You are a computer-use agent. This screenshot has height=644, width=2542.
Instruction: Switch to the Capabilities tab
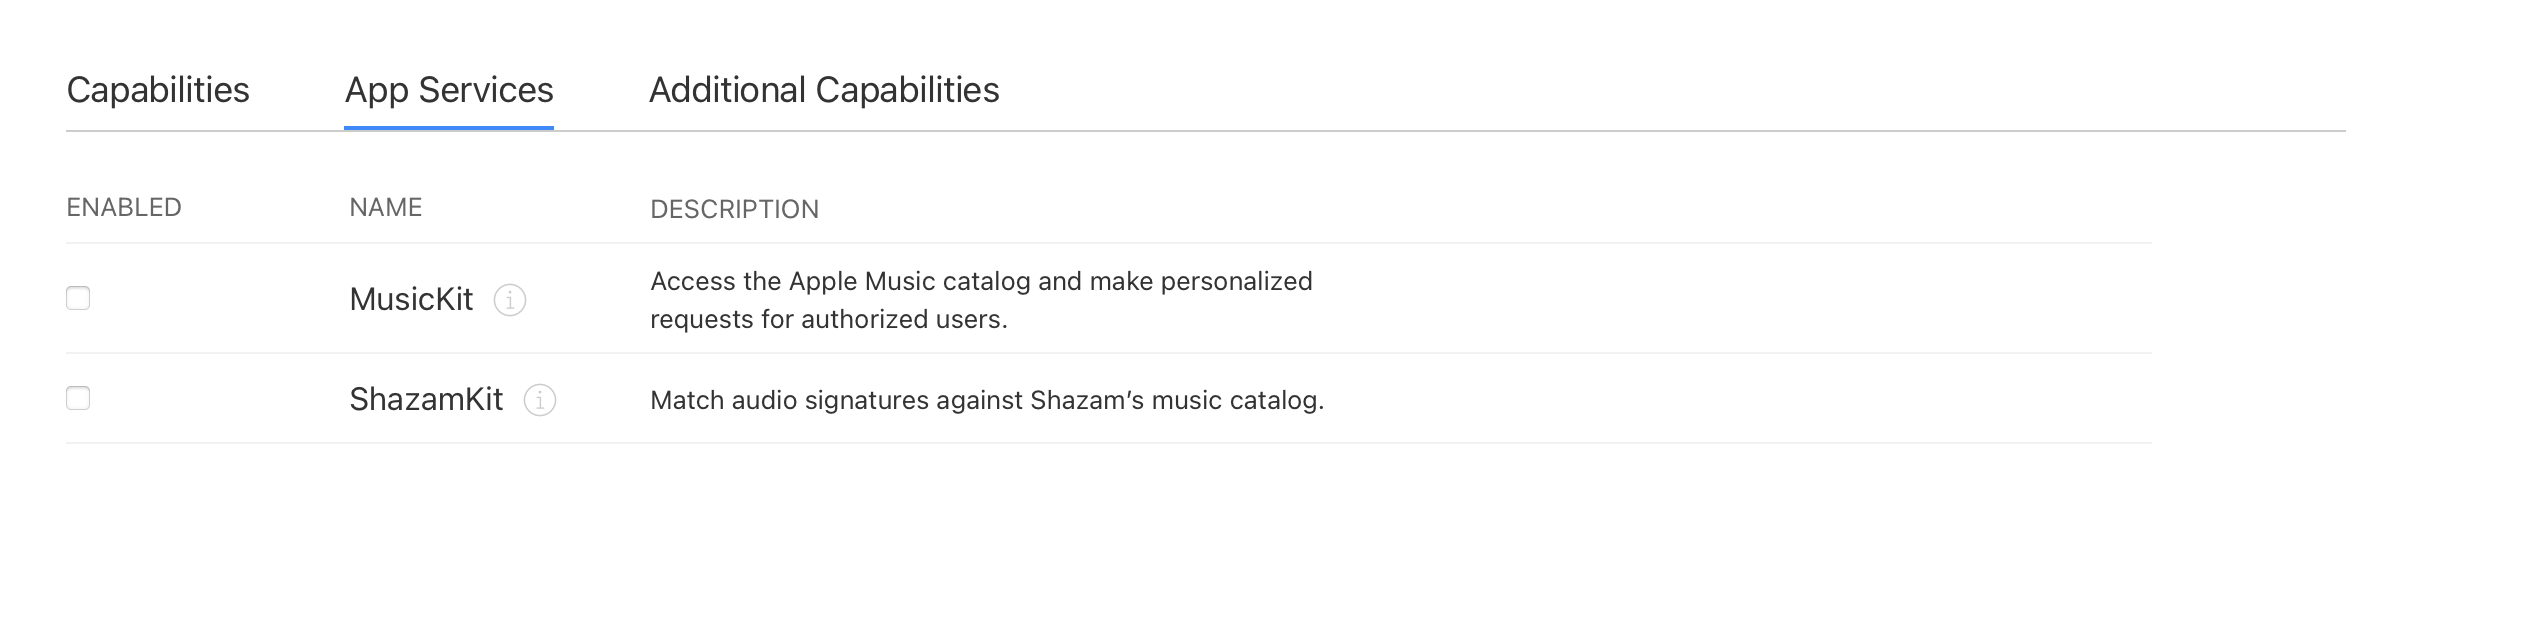158,90
